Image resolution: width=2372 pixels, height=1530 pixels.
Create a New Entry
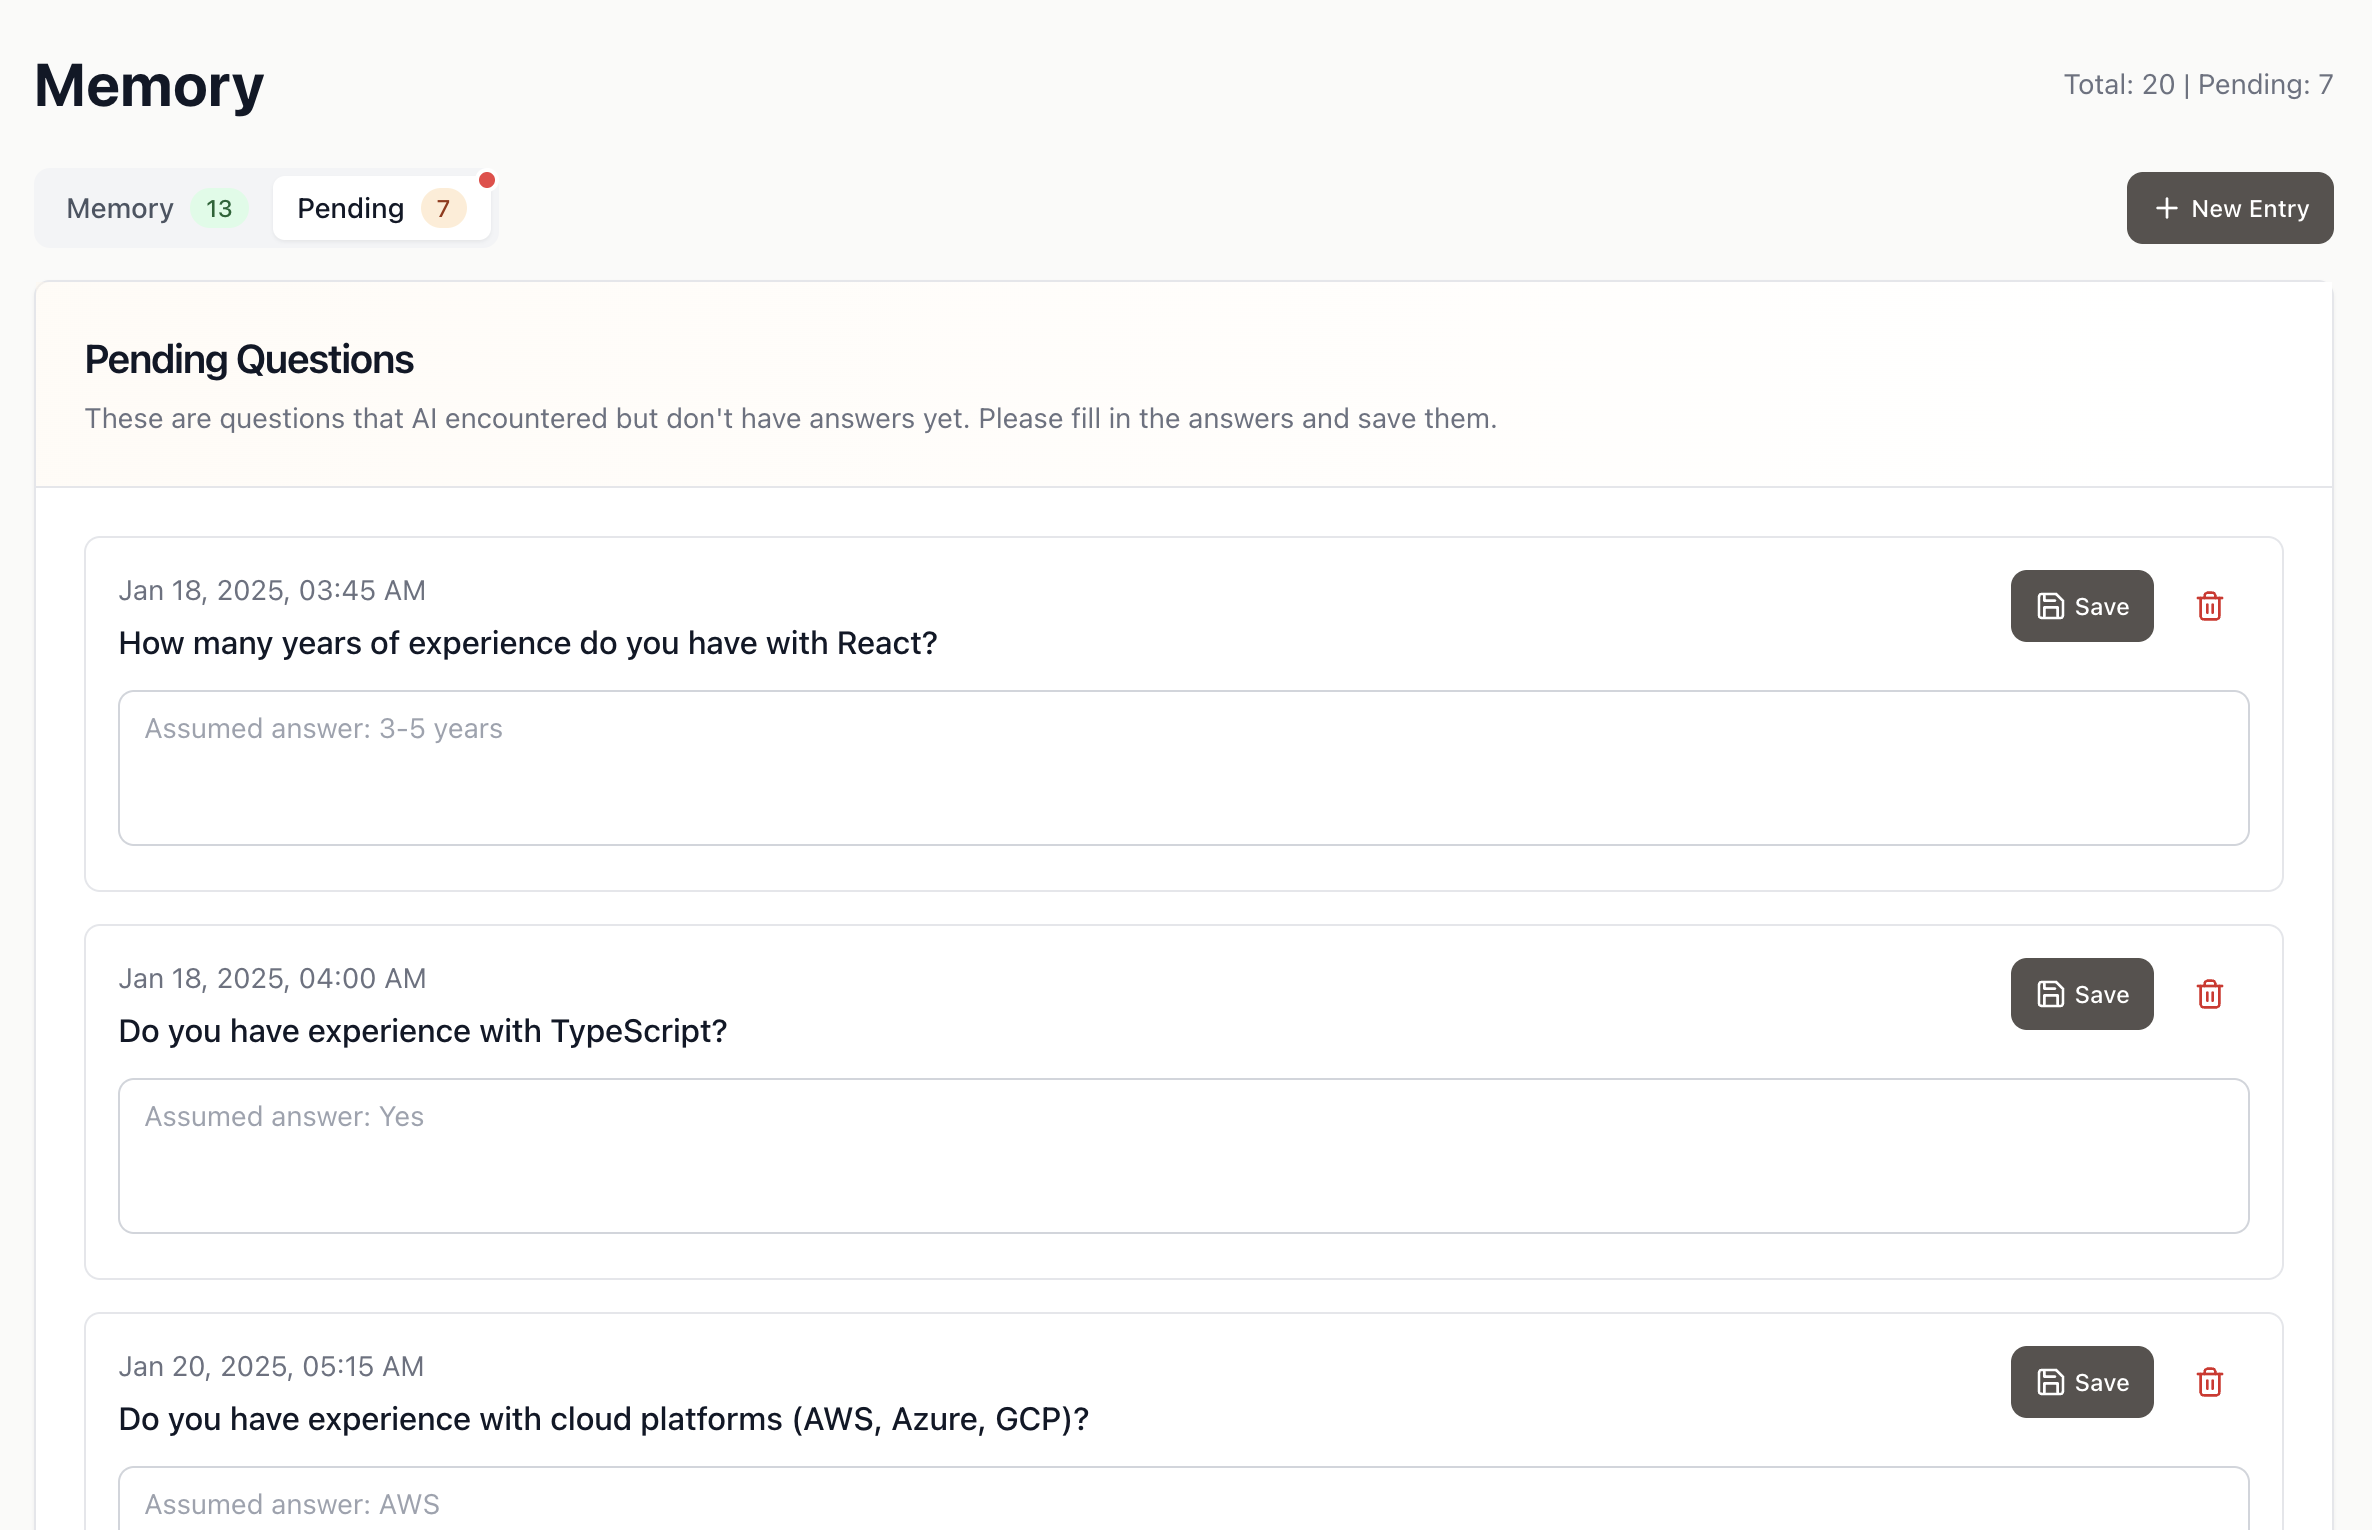pyautogui.click(x=2230, y=208)
